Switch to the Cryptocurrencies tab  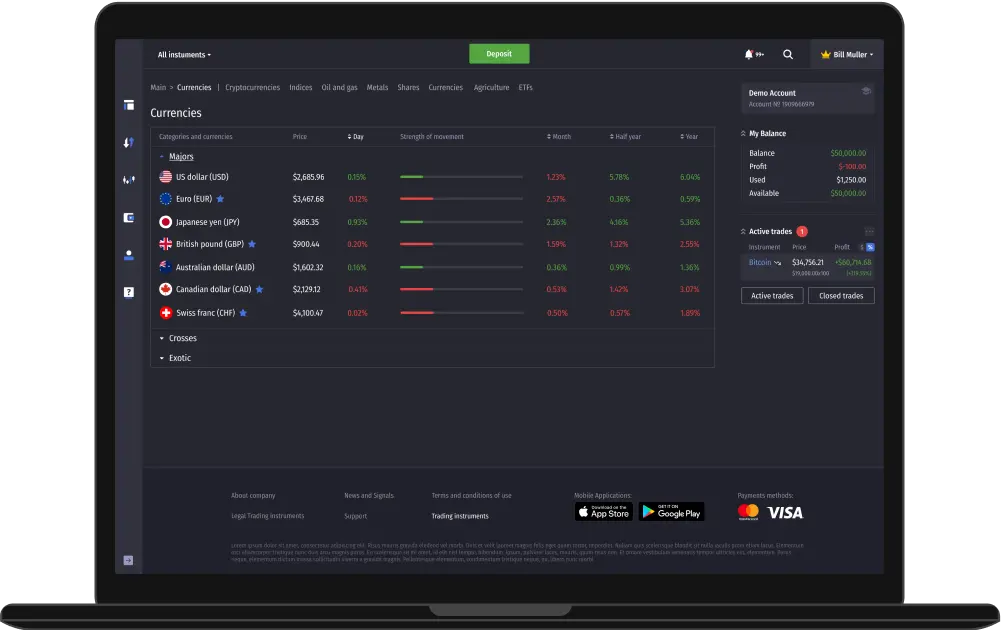[252, 87]
